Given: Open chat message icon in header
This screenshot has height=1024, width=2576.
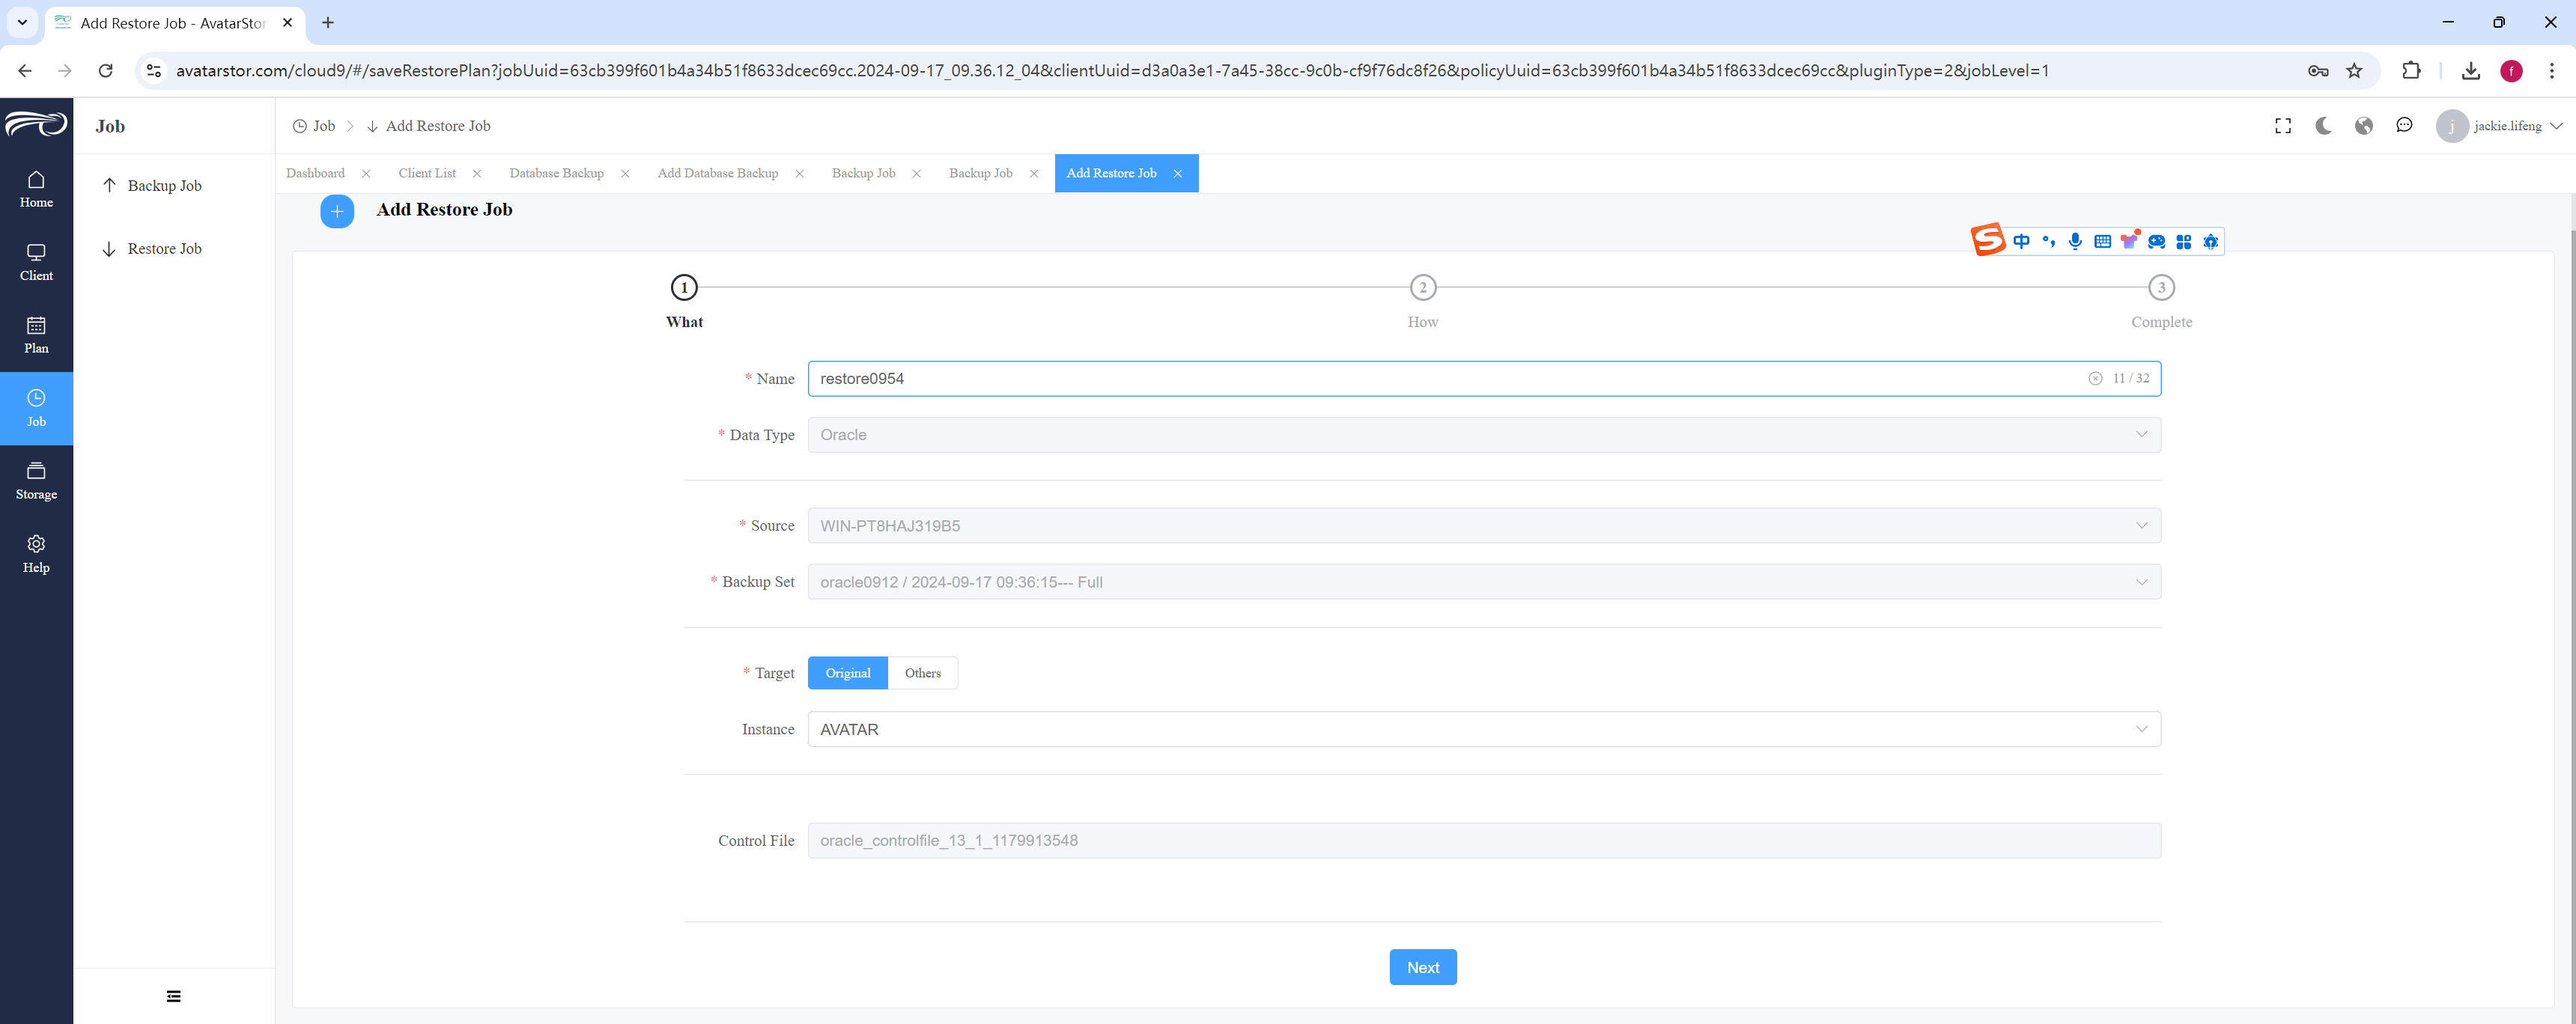Looking at the screenshot, I should pos(2404,126).
